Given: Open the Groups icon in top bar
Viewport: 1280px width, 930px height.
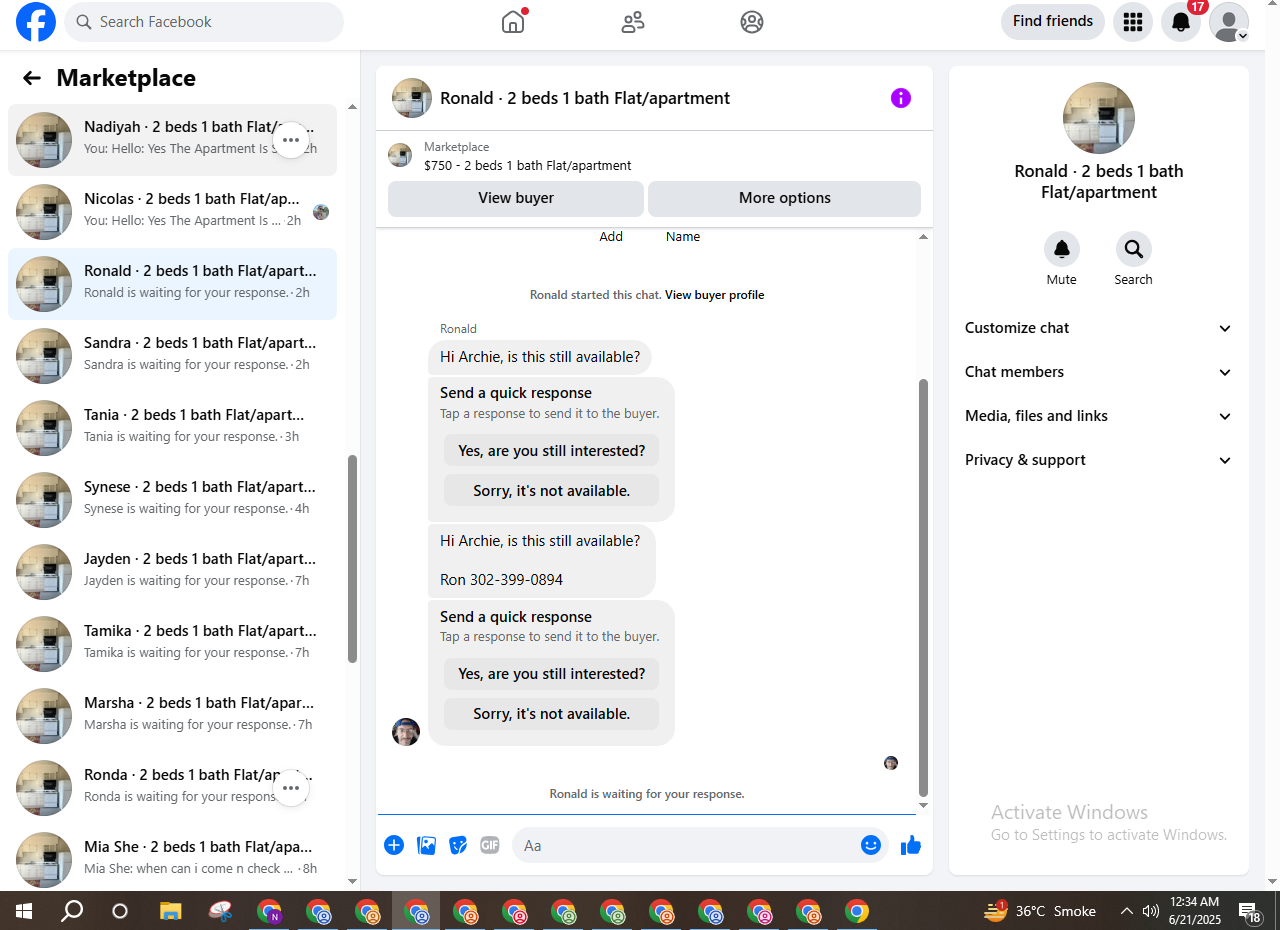Looking at the screenshot, I should tap(752, 22).
